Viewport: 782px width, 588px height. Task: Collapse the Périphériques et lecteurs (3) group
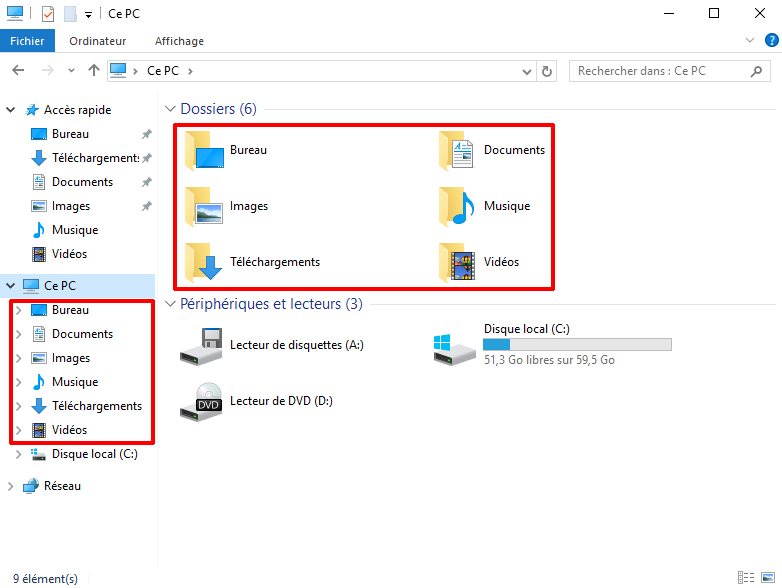point(170,304)
